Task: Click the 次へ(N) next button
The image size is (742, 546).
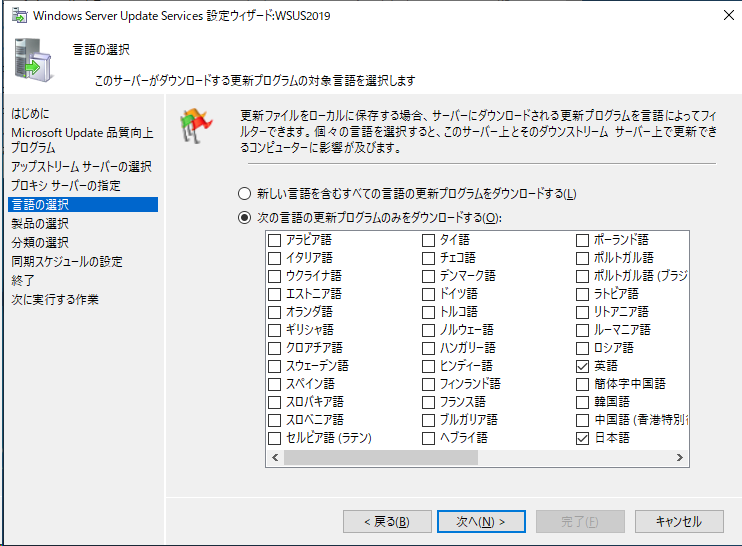Action: click(x=481, y=521)
